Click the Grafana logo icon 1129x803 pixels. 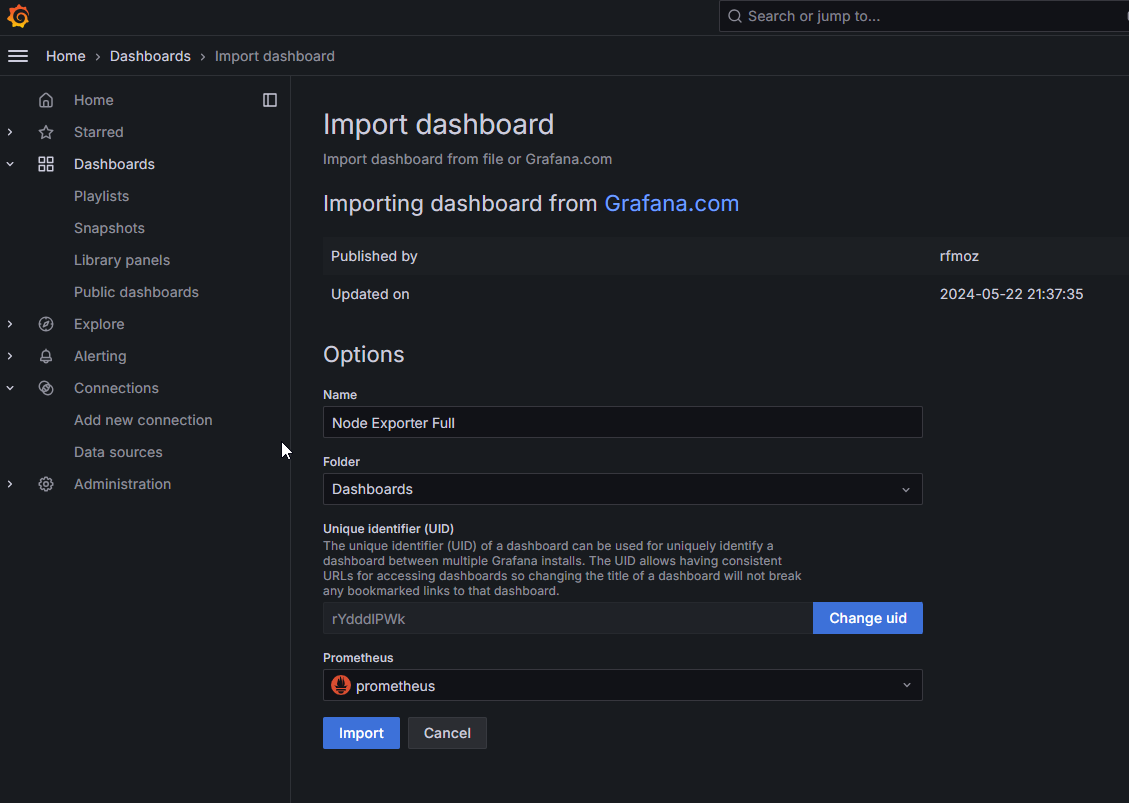point(18,16)
